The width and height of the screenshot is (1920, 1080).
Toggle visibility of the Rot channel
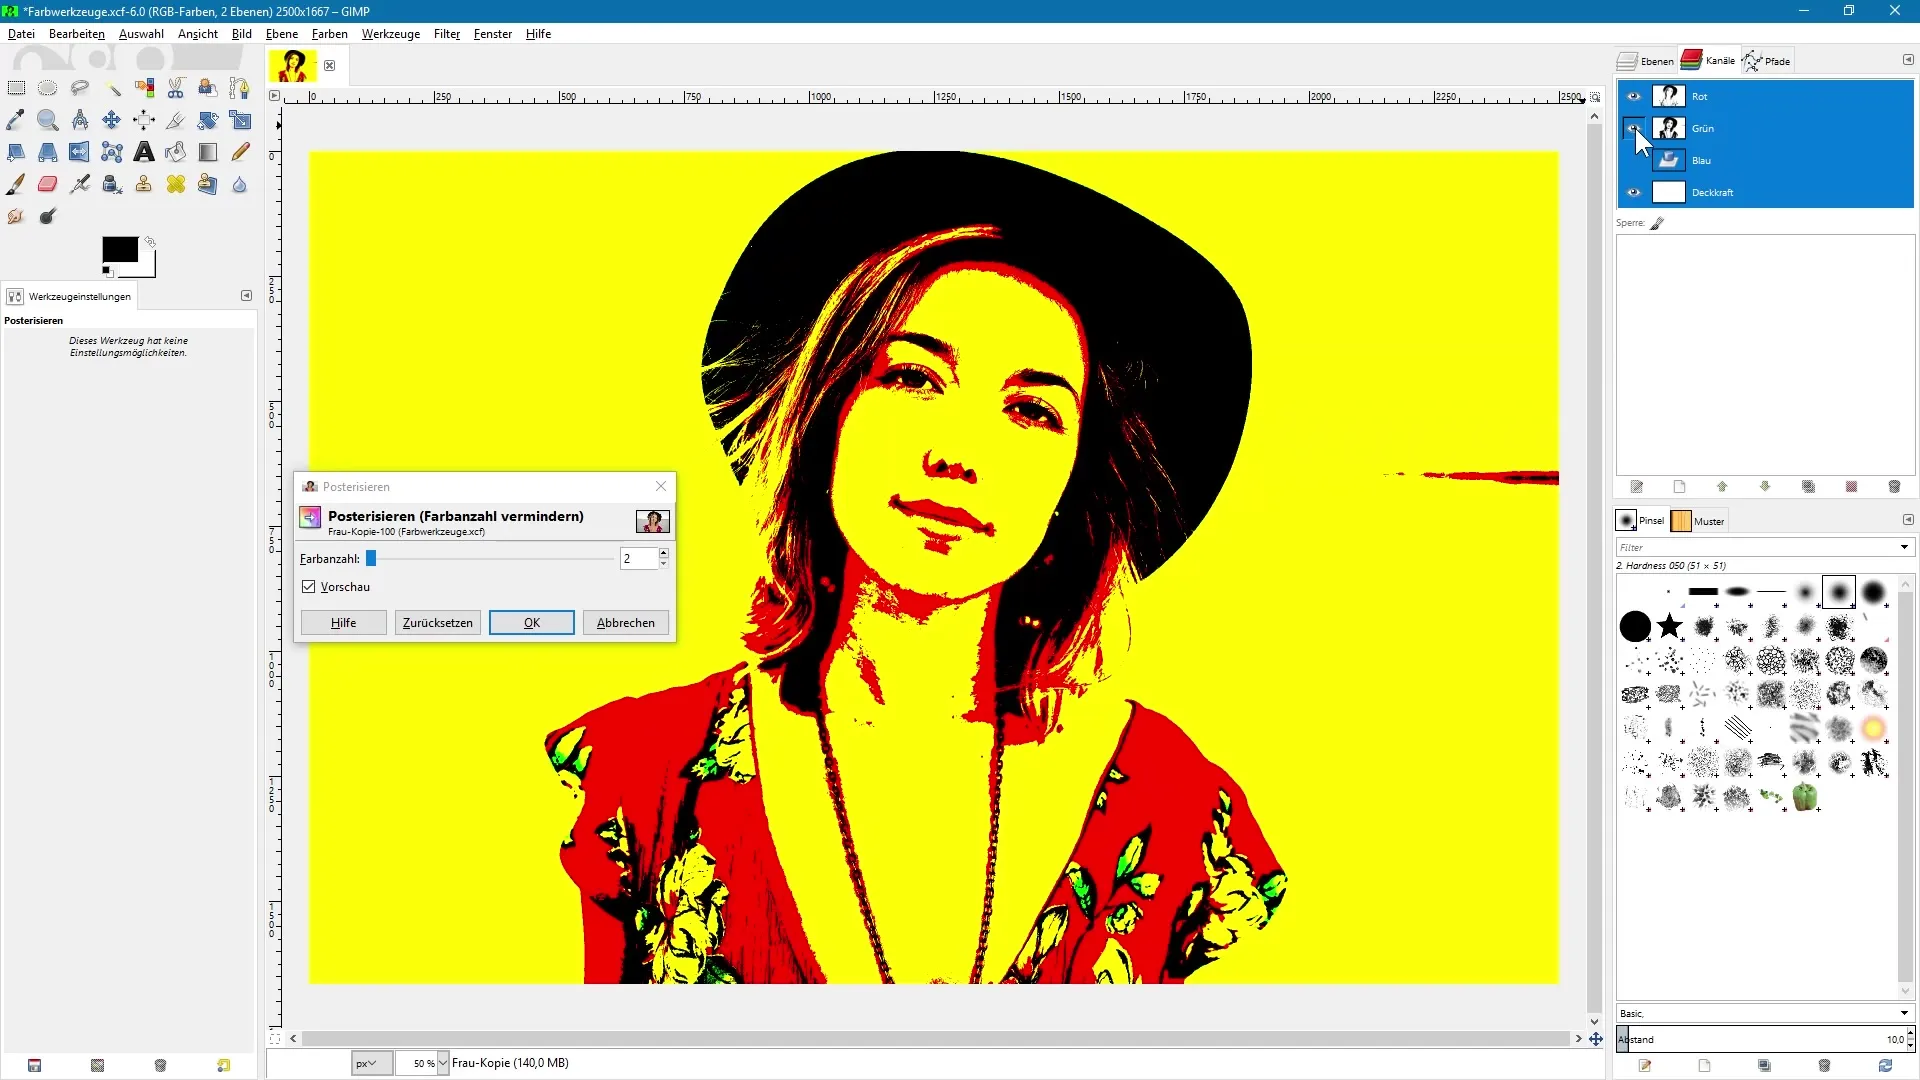point(1634,96)
